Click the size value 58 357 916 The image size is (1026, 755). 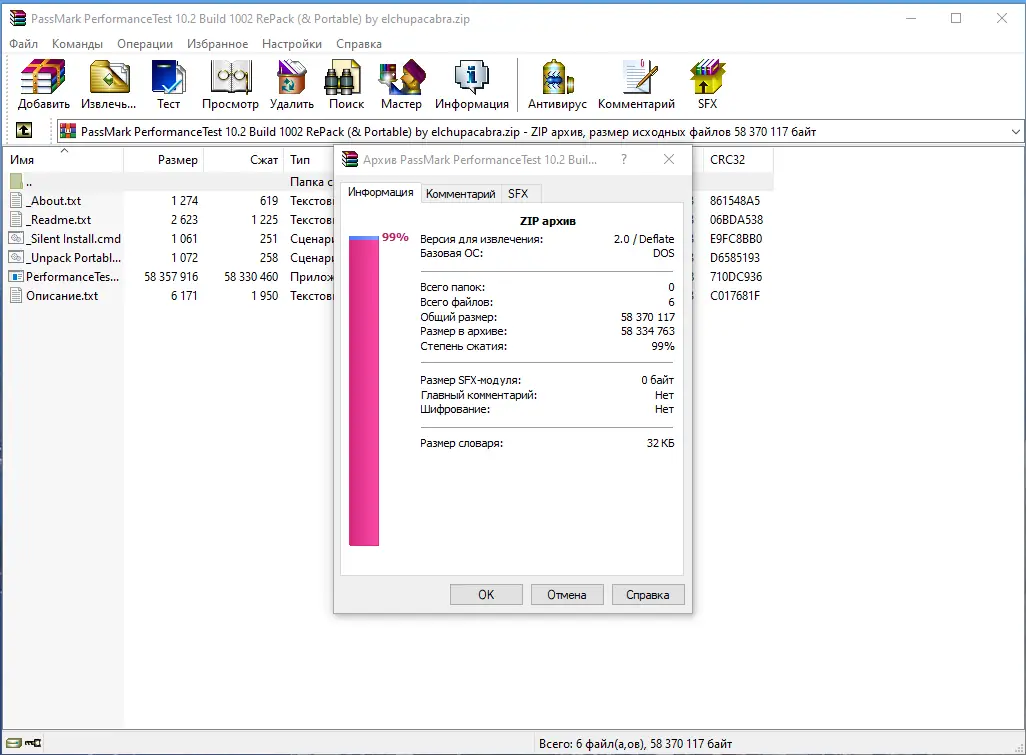point(171,277)
